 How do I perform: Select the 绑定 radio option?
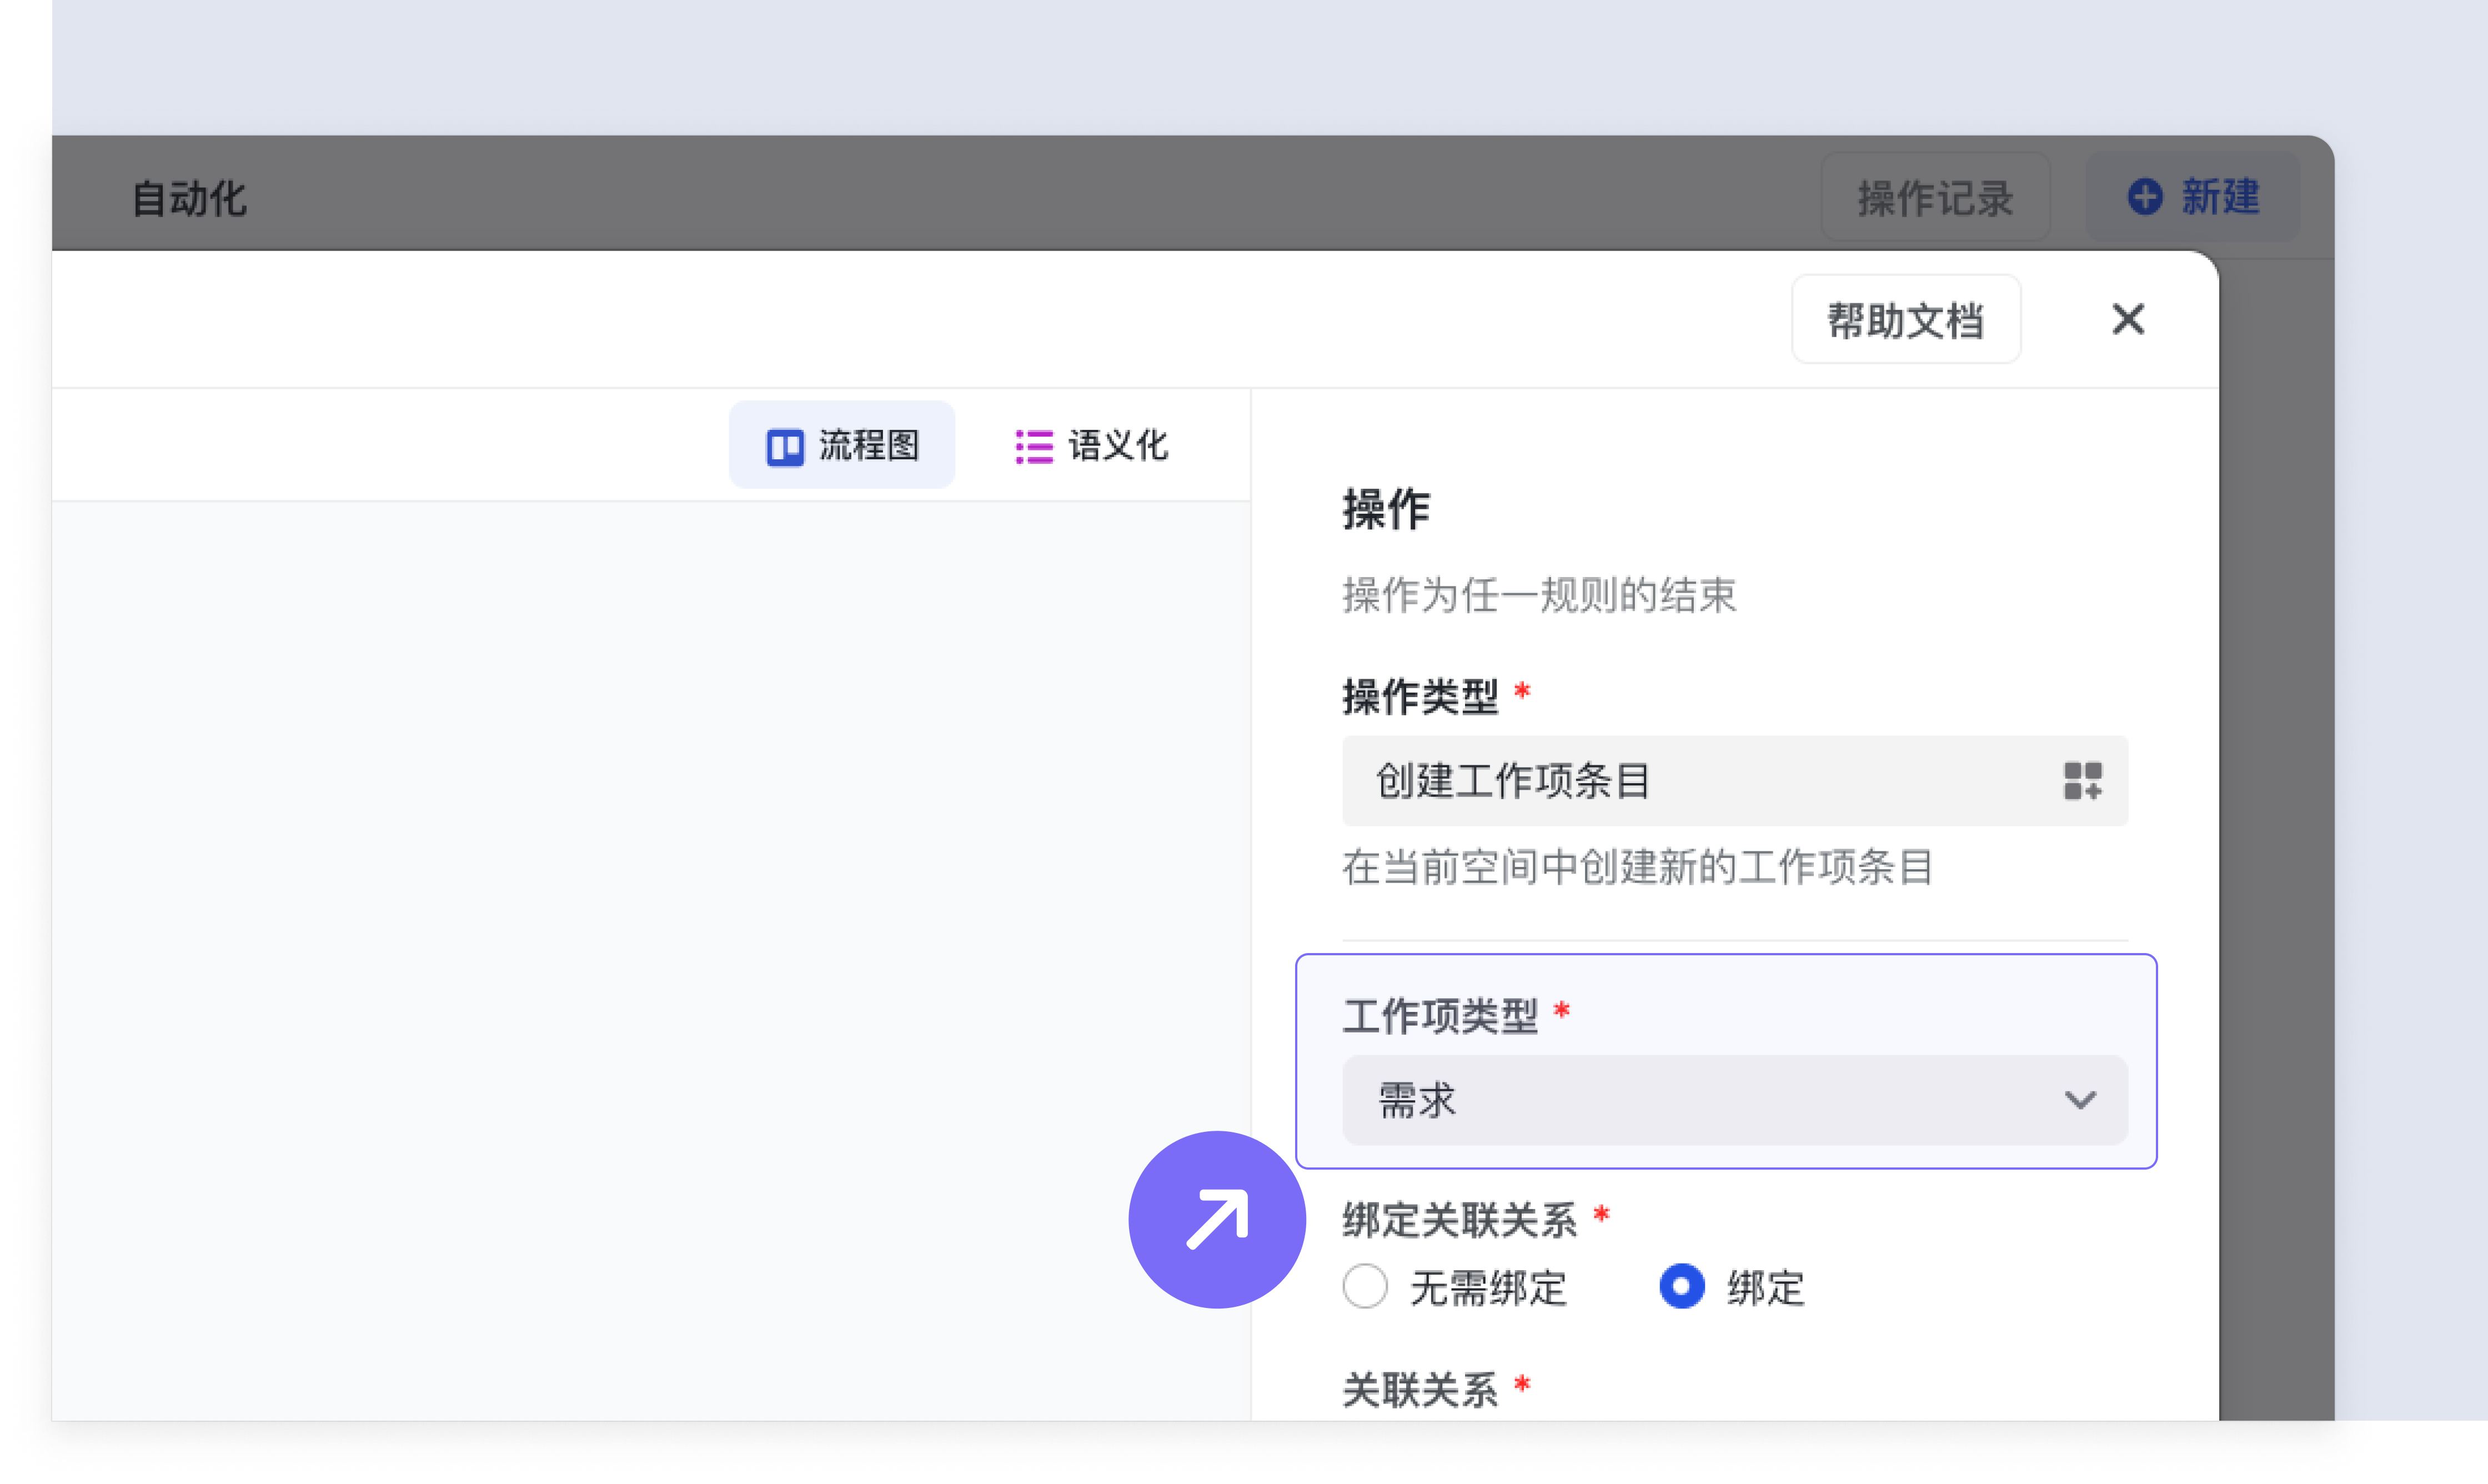[1682, 1287]
